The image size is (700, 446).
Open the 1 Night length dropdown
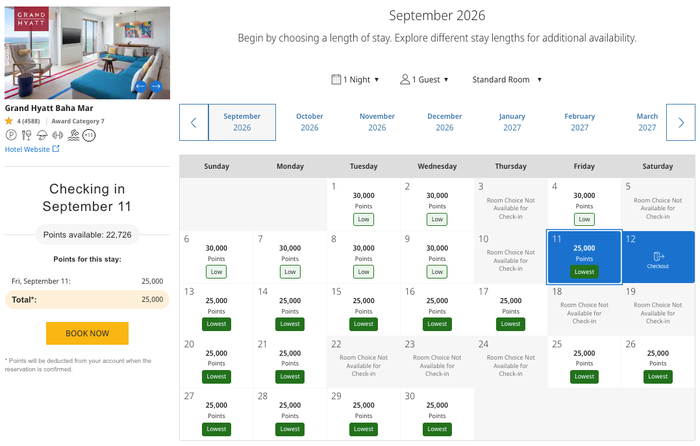355,79
